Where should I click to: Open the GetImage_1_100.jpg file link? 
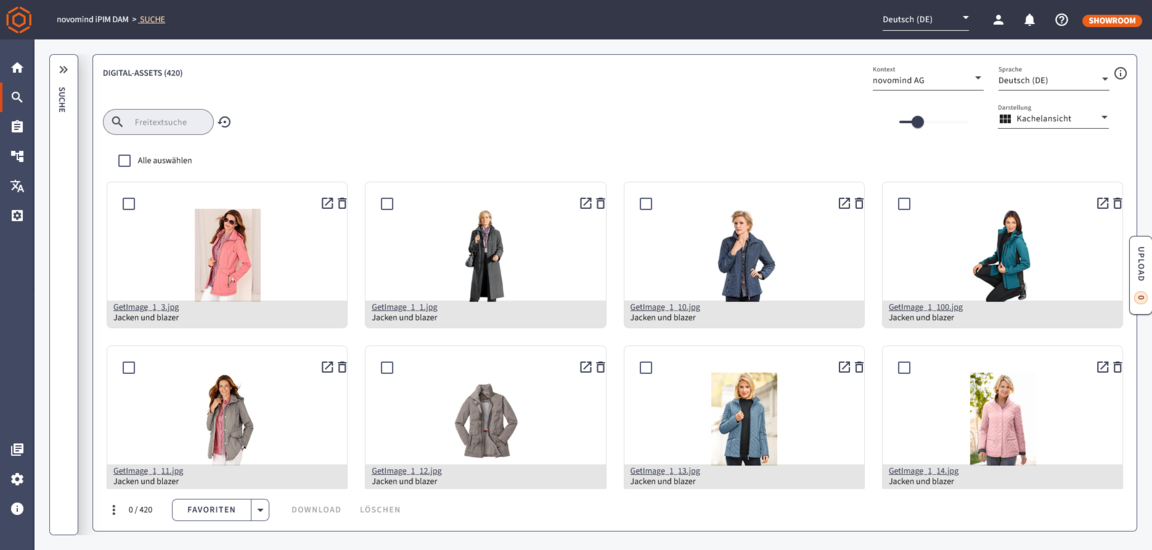point(925,307)
